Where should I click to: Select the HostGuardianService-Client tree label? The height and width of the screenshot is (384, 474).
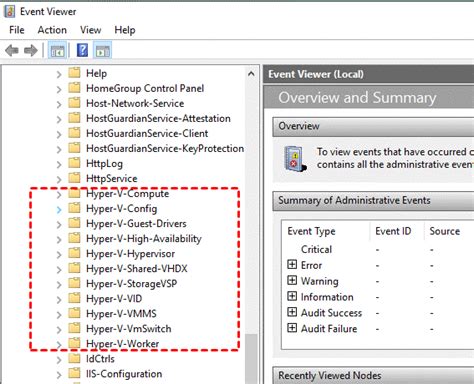click(x=147, y=133)
